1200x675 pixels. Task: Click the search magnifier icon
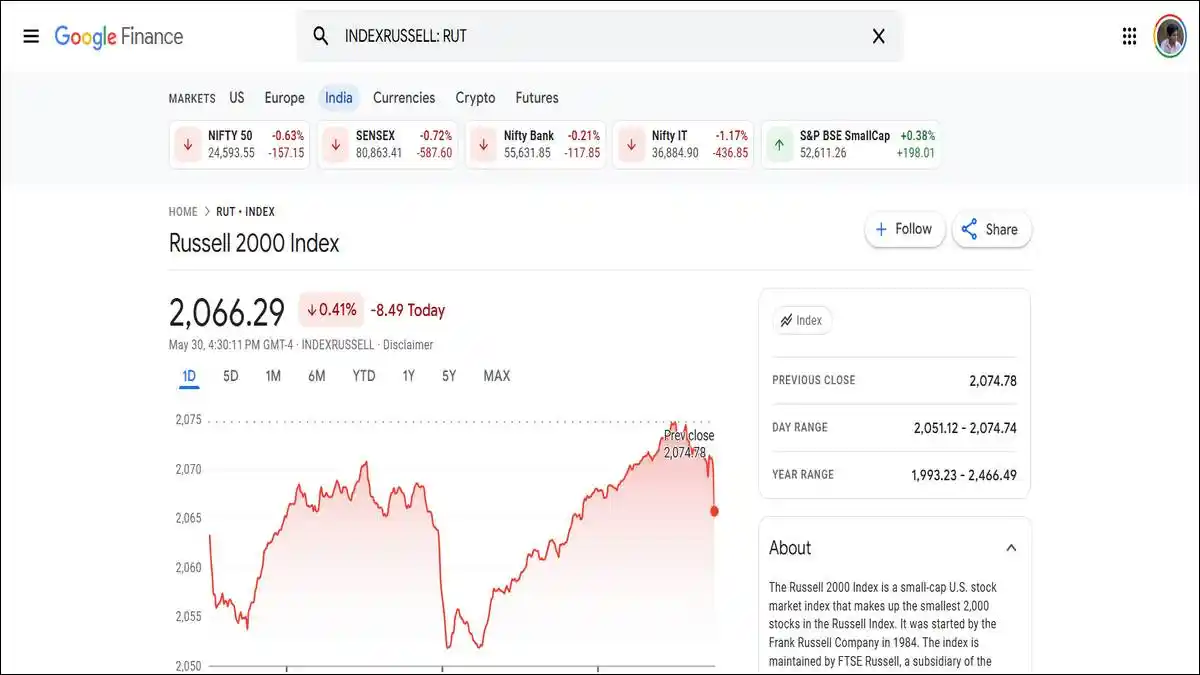pyautogui.click(x=320, y=35)
